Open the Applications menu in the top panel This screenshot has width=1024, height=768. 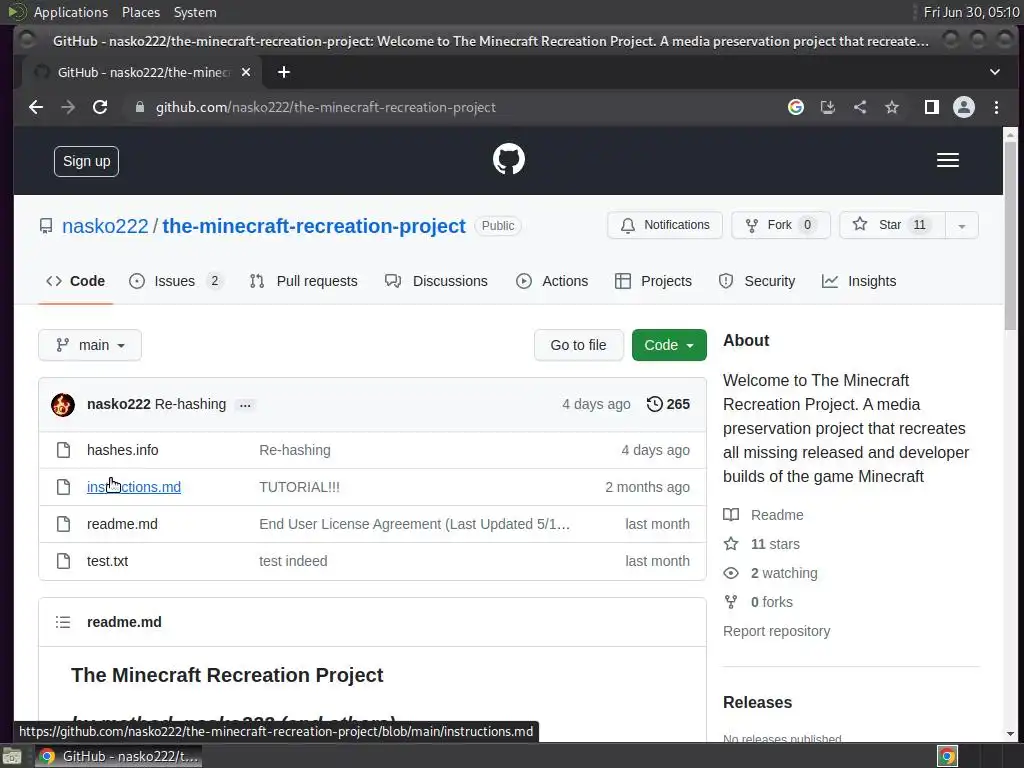click(71, 12)
